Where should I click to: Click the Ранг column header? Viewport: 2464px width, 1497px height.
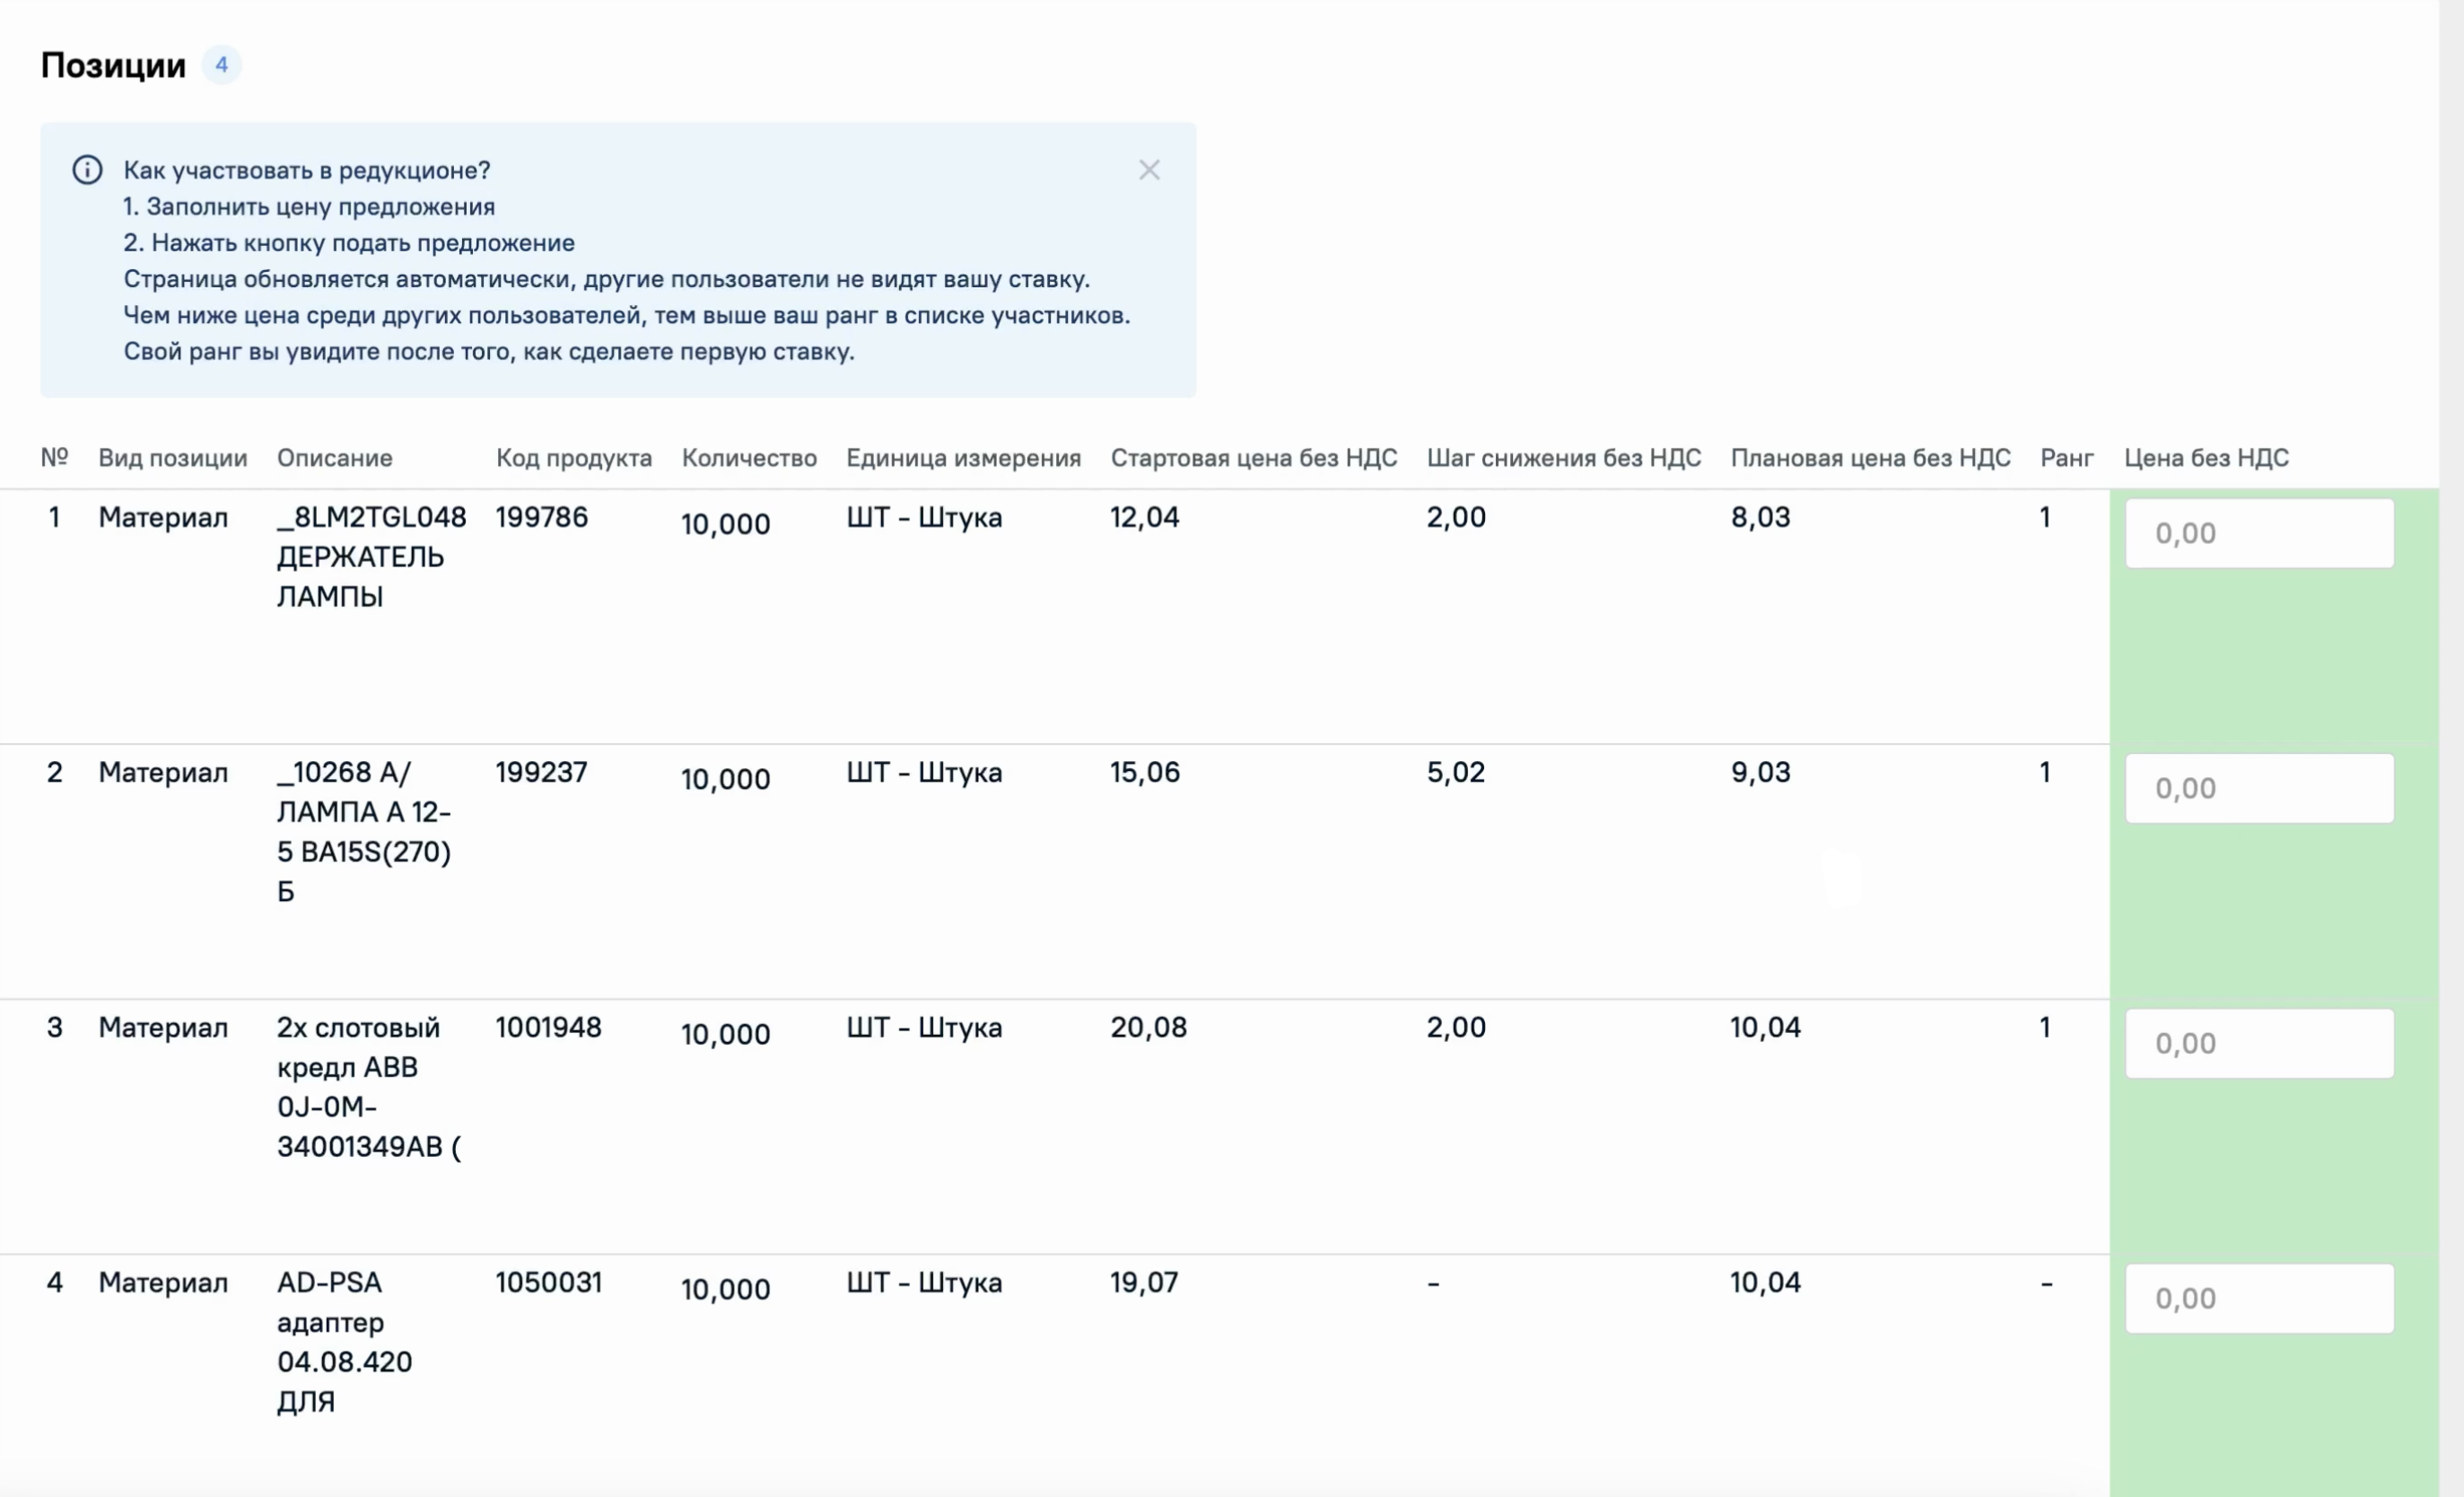(2067, 458)
